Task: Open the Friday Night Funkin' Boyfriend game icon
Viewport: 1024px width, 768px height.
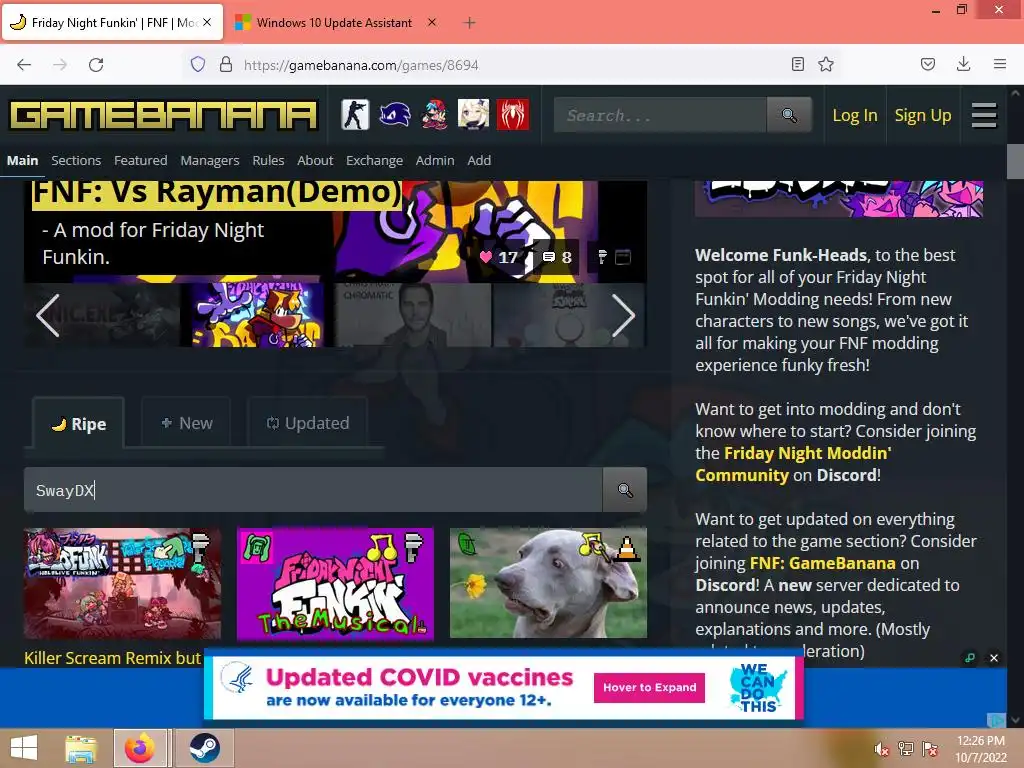Action: click(x=434, y=115)
